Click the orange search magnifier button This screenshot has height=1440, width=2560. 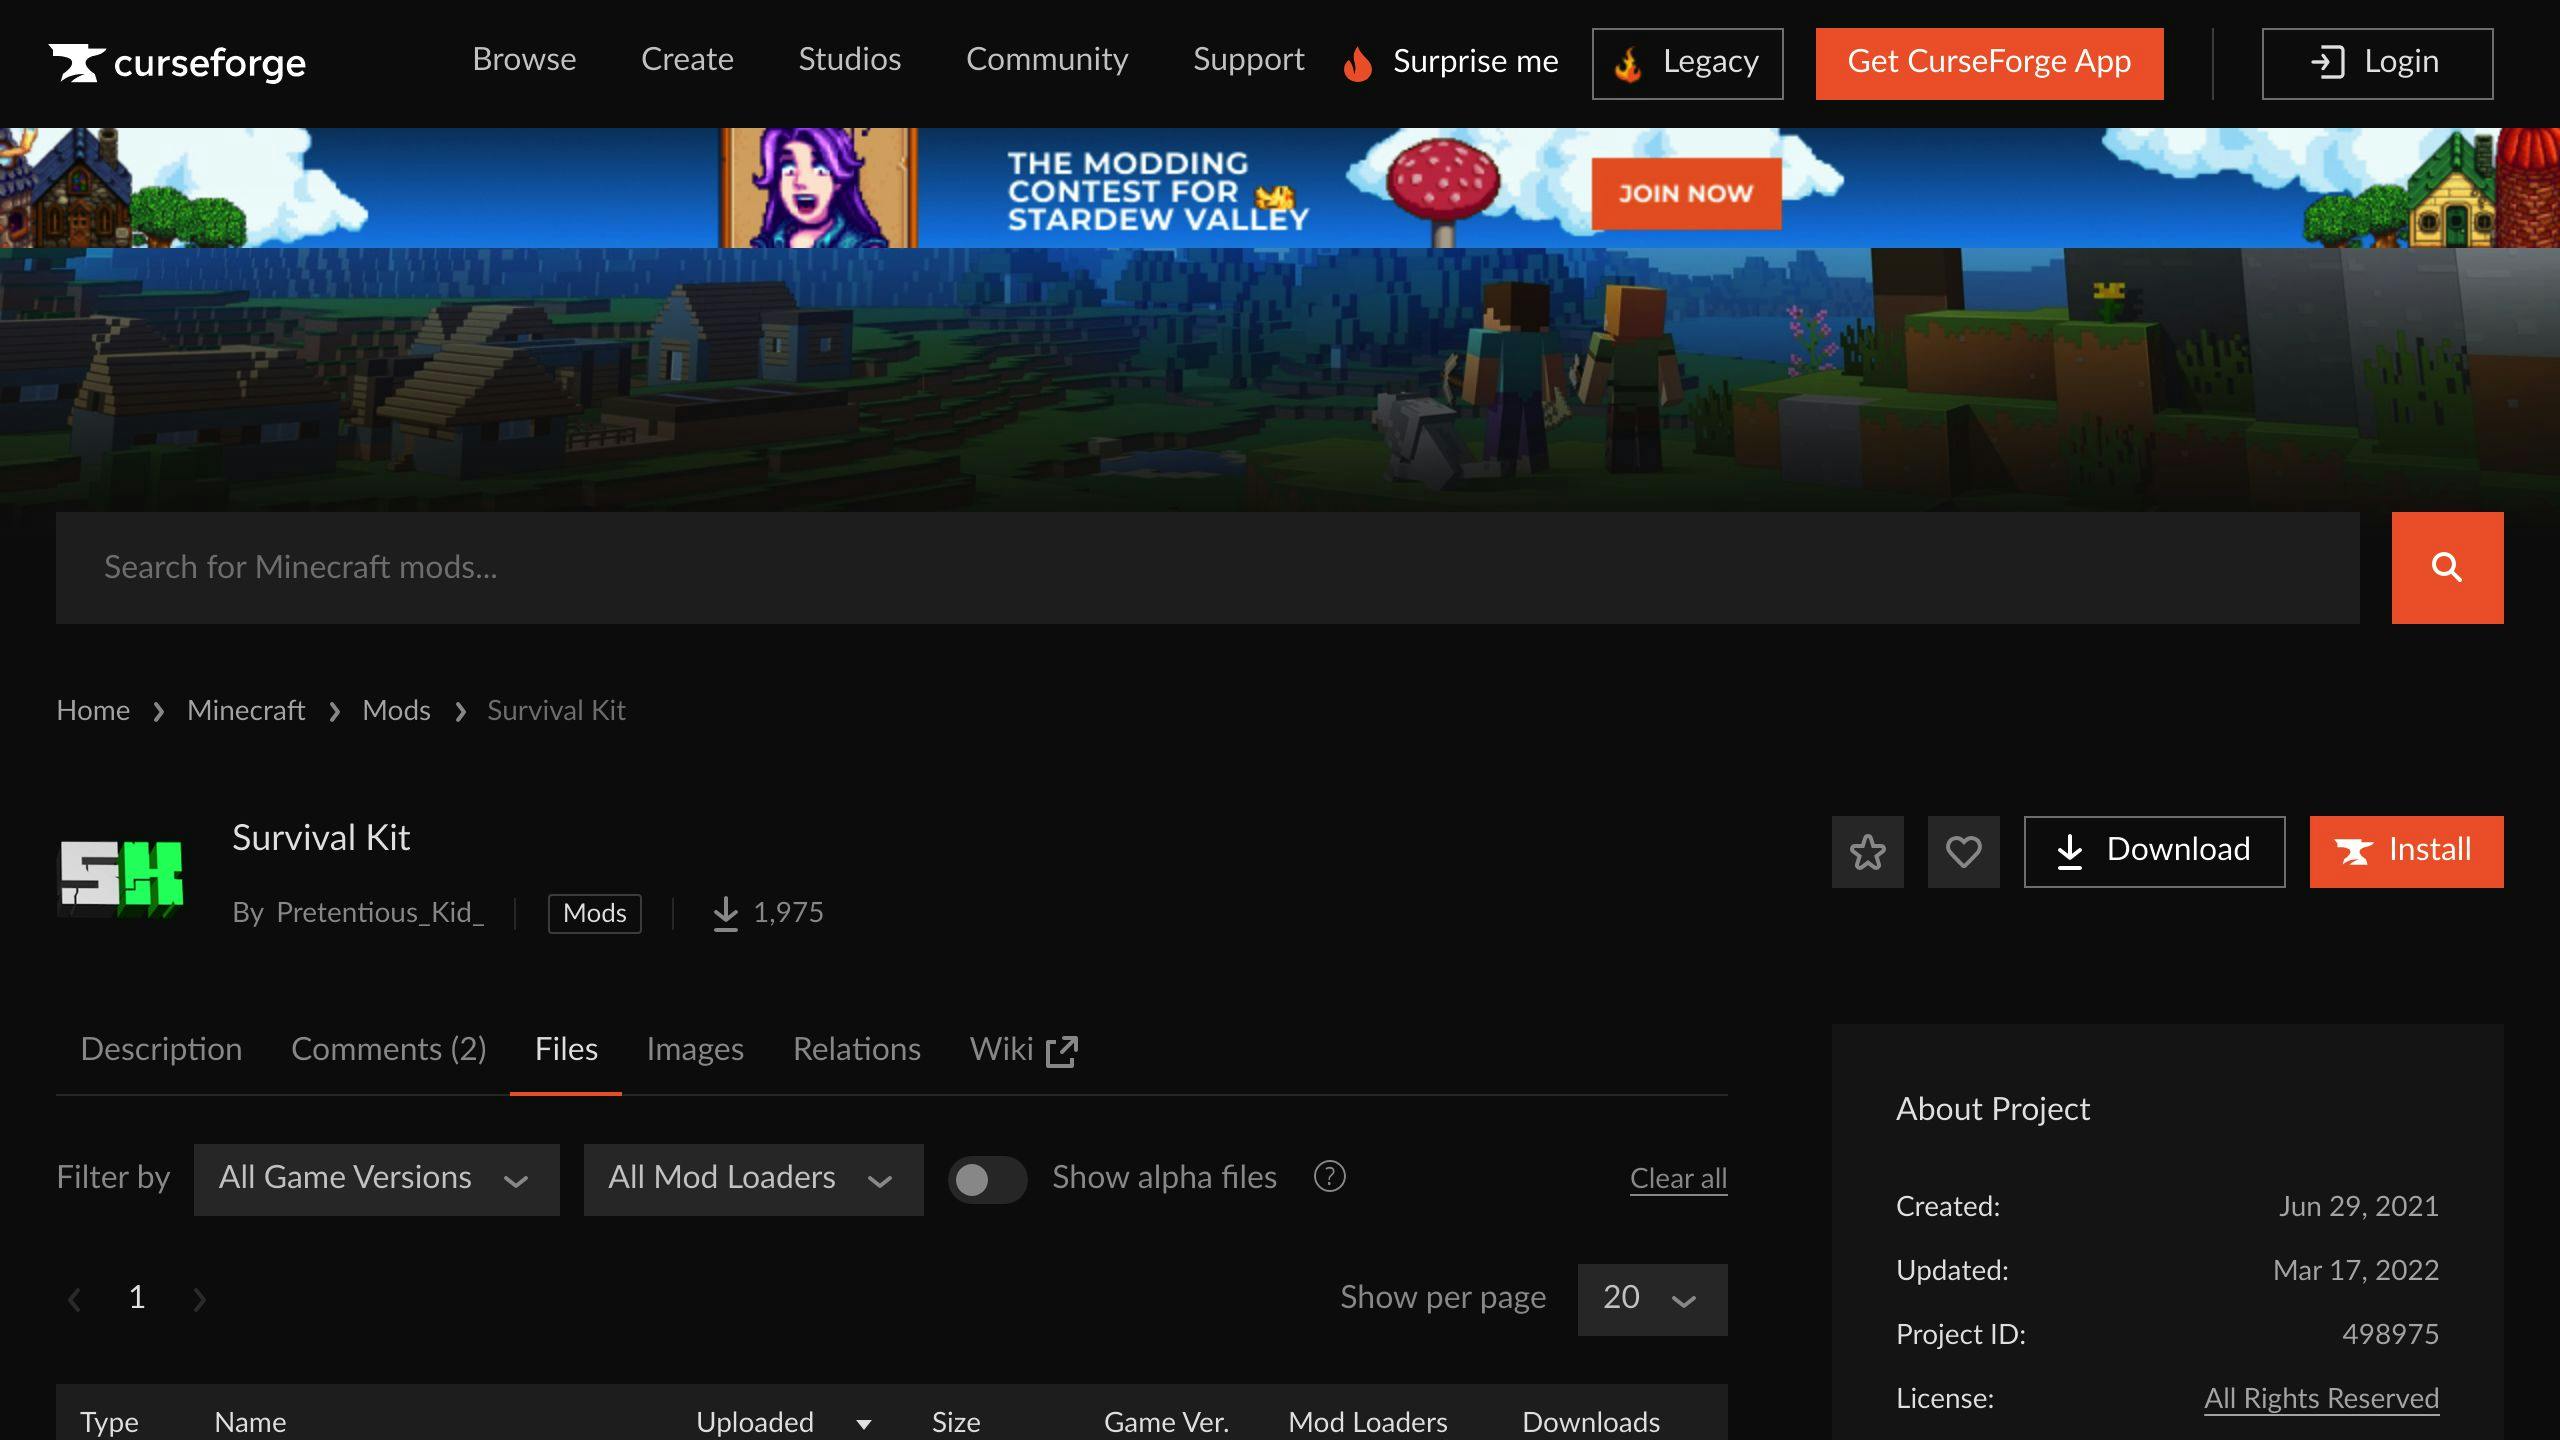(2447, 568)
